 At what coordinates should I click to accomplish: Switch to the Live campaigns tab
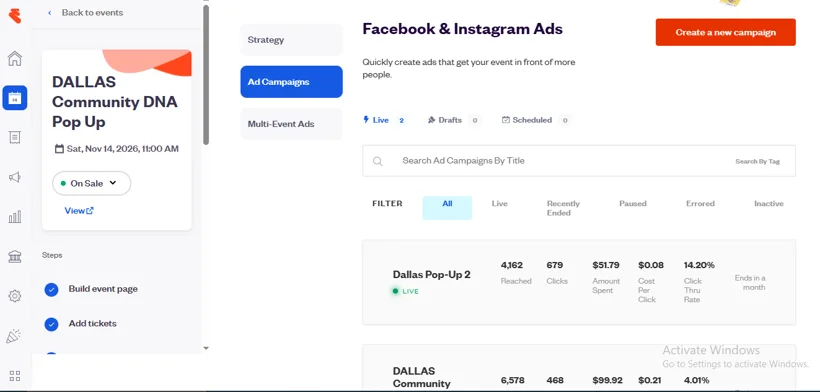pos(385,120)
